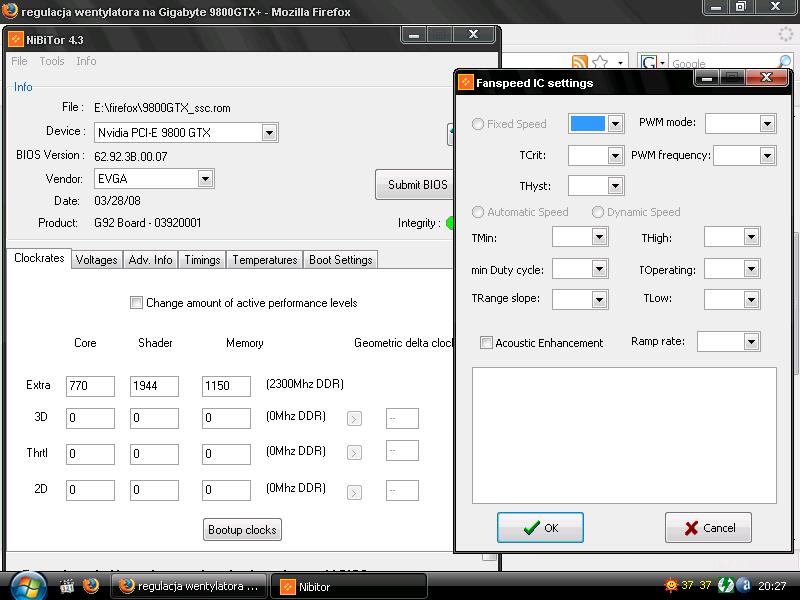Viewport: 800px width, 600px height.
Task: Open the Ramp rate dropdown
Action: click(751, 342)
